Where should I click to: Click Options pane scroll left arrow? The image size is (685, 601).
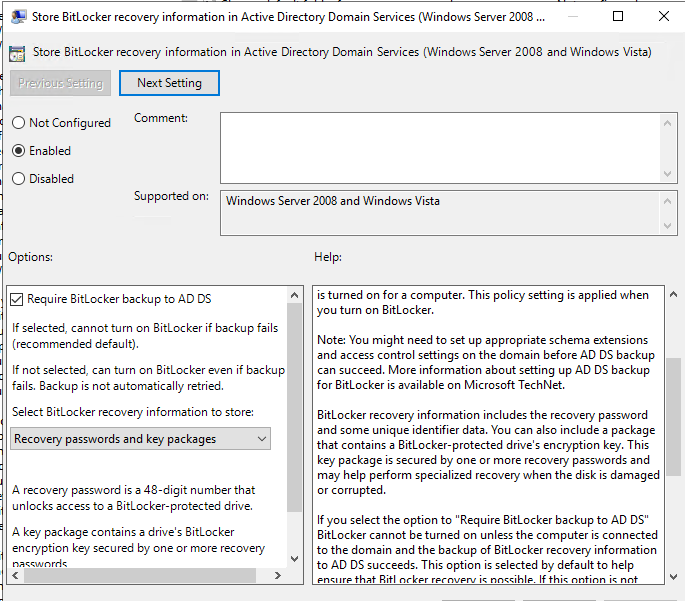[15, 575]
